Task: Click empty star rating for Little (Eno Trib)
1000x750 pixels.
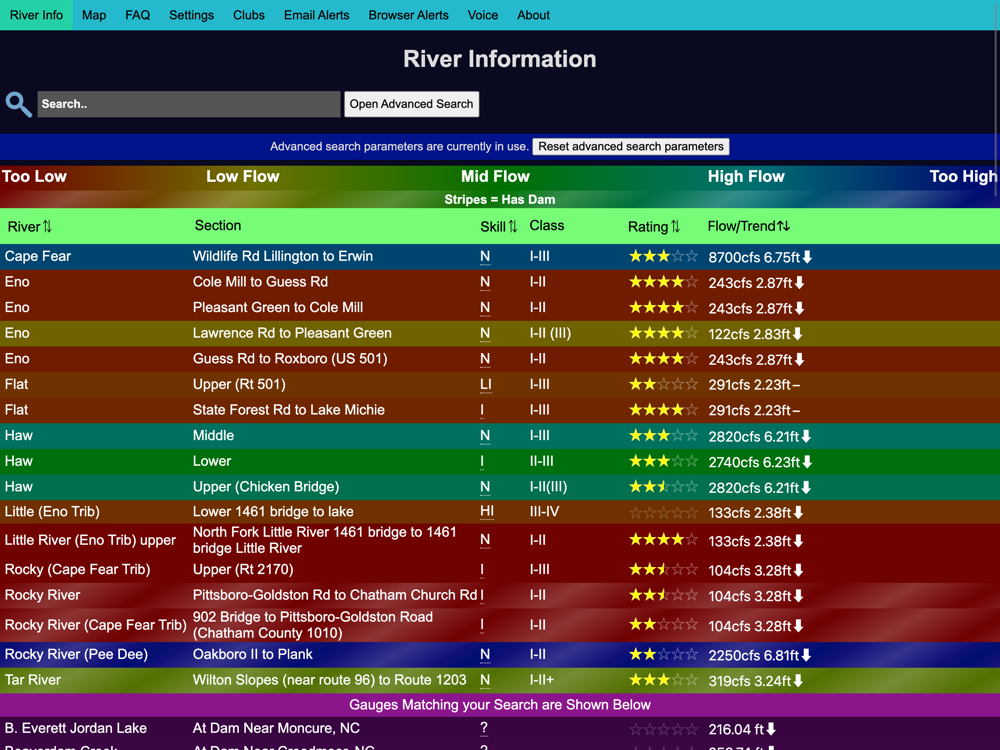Action: (663, 512)
